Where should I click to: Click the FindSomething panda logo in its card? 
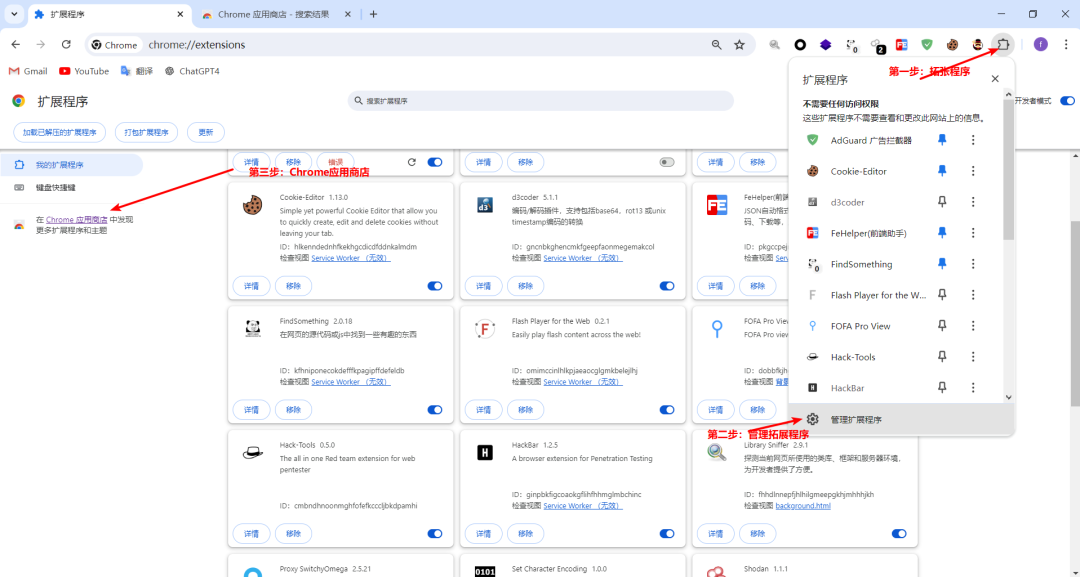click(x=253, y=329)
